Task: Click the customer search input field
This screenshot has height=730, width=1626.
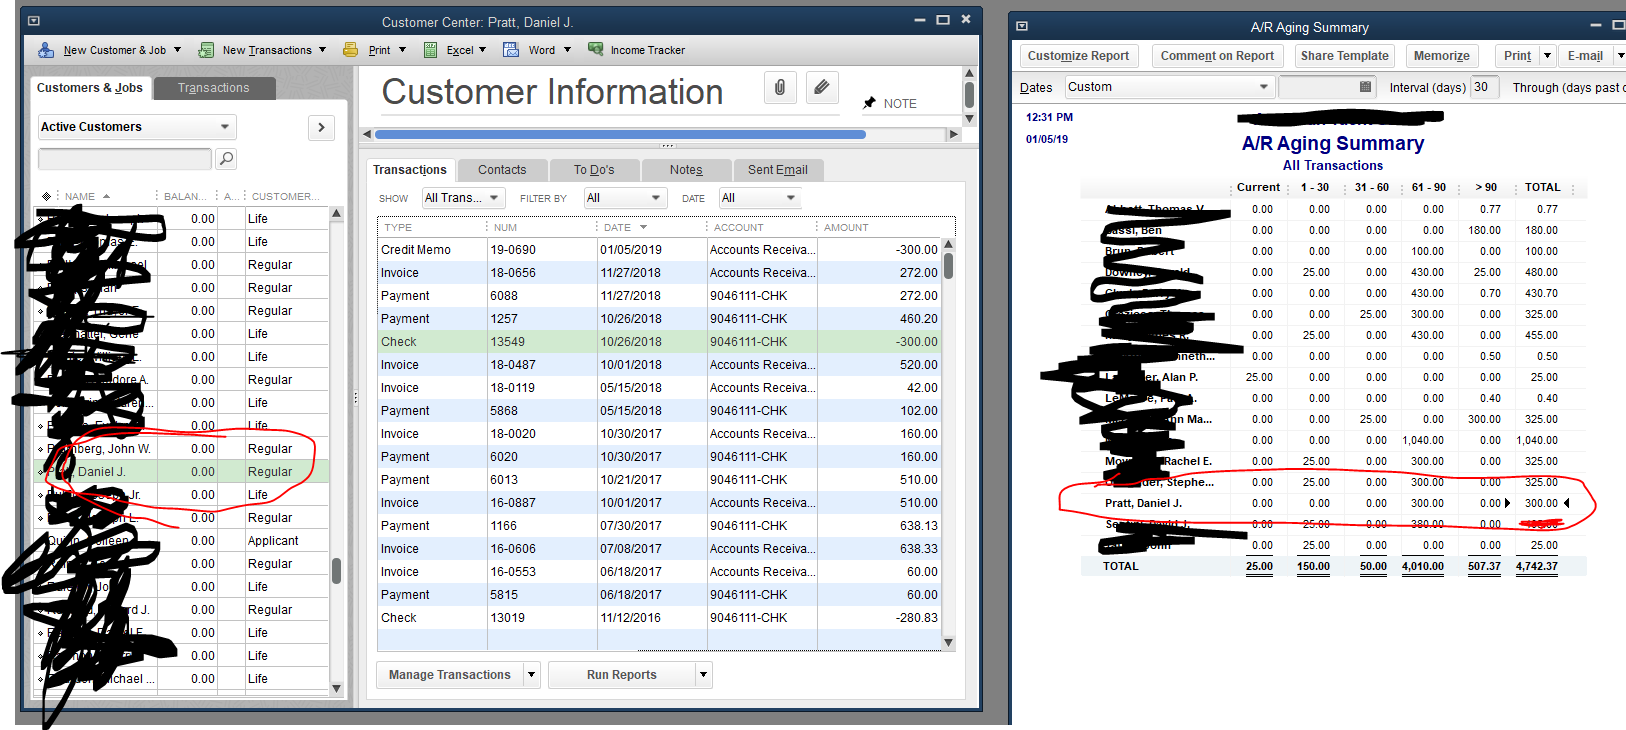Action: click(x=125, y=158)
